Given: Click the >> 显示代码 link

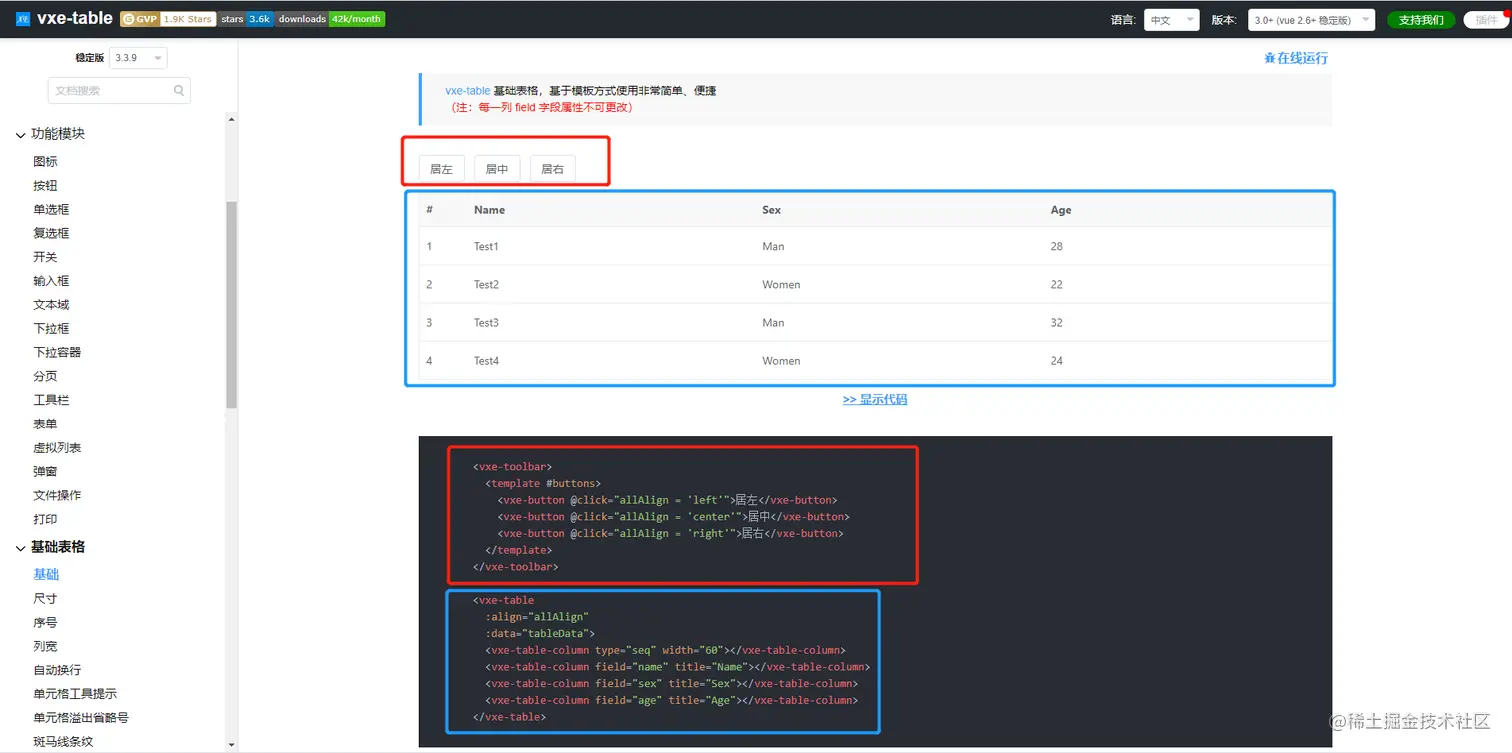Looking at the screenshot, I should pos(875,399).
